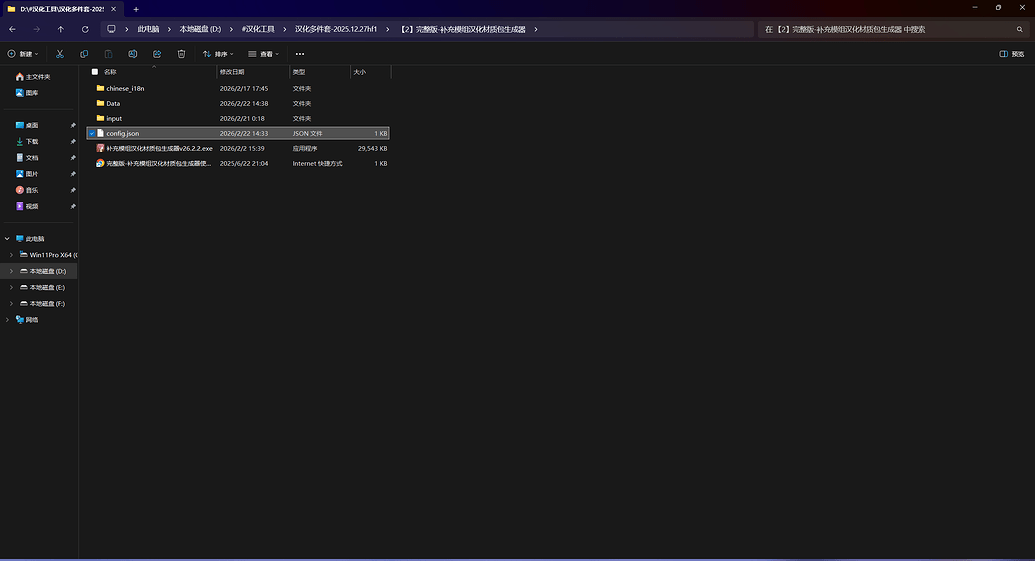Click the Delete trash icon
The width and height of the screenshot is (1035, 561).
tap(182, 54)
